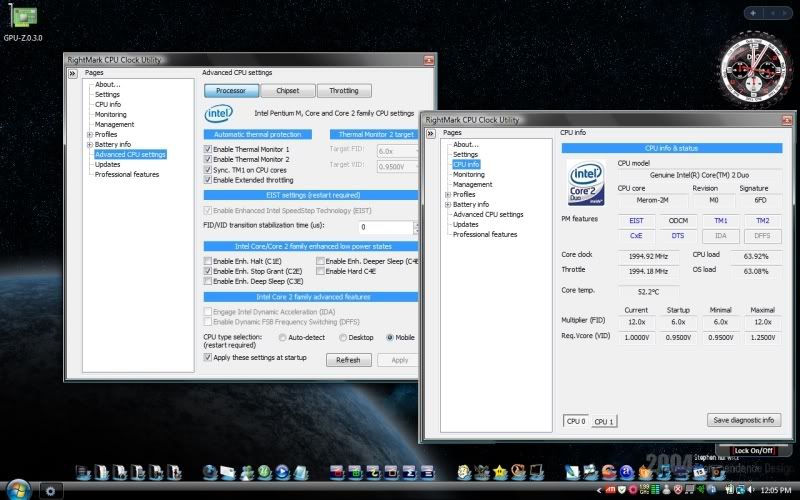
Task: Click the taskbar clock showing 12:05 PM
Action: pyautogui.click(x=776, y=490)
